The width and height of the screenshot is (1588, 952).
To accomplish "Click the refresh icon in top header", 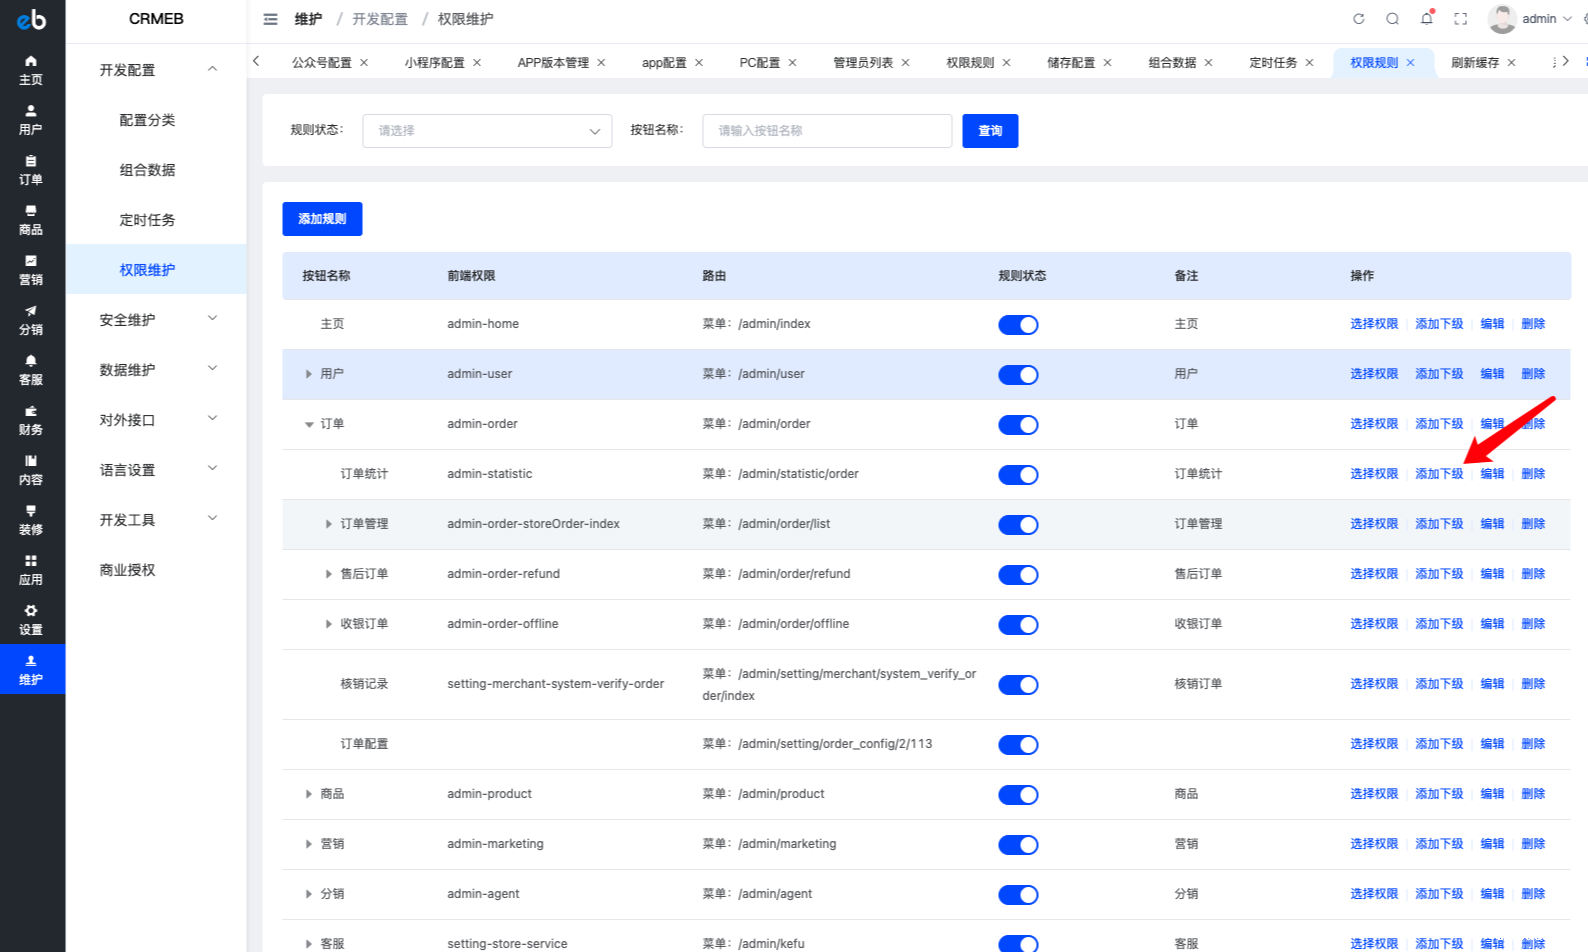I will [x=1358, y=19].
